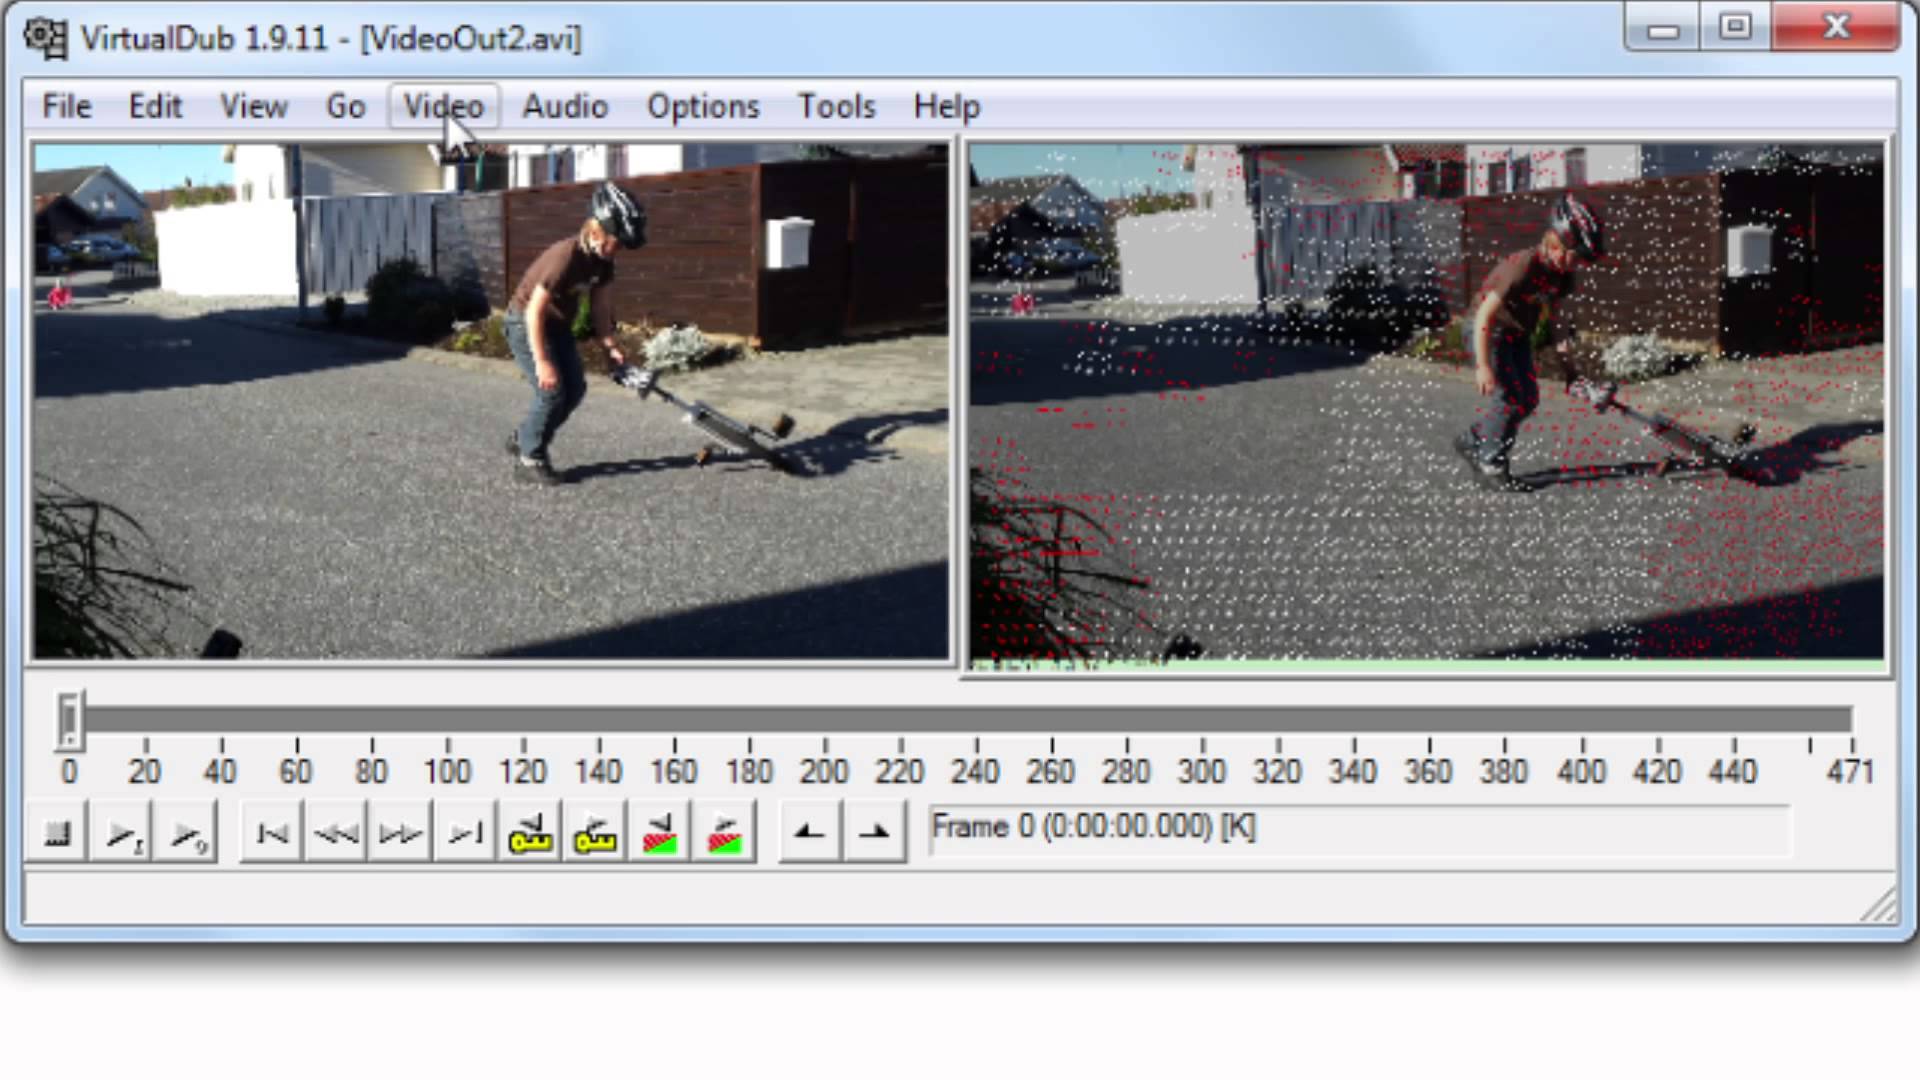Step backward one frame
1920x1080 pixels.
[x=336, y=832]
